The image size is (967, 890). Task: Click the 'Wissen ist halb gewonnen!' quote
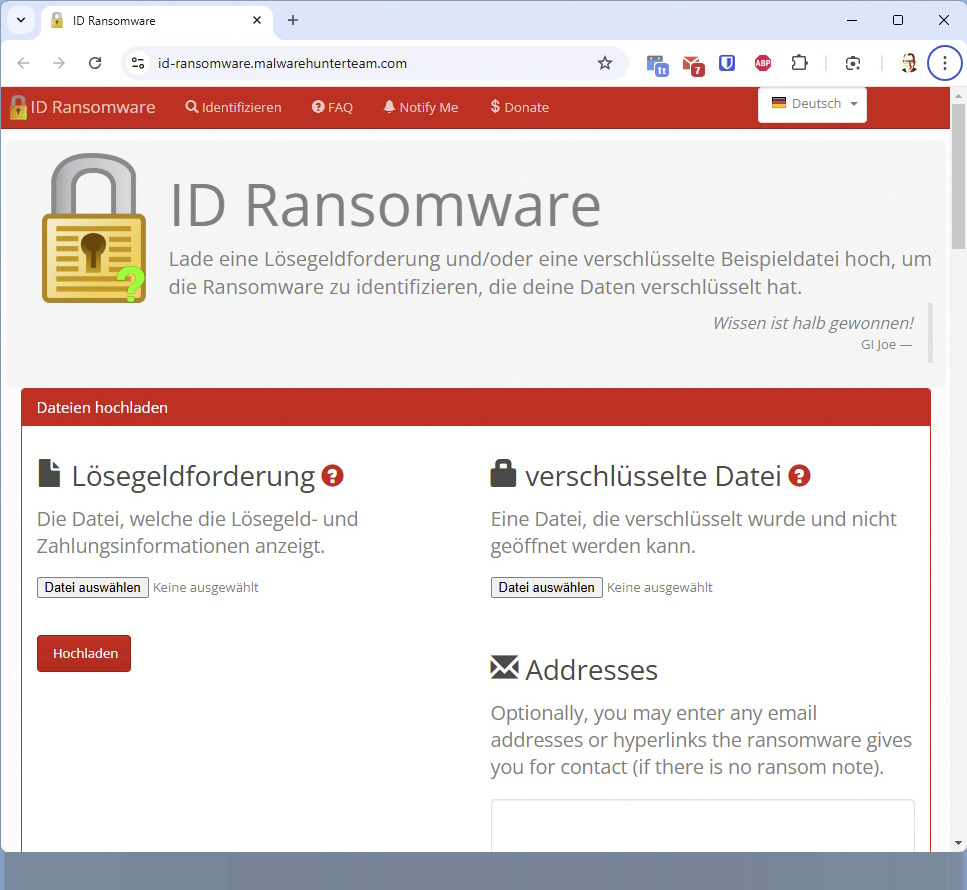[813, 323]
